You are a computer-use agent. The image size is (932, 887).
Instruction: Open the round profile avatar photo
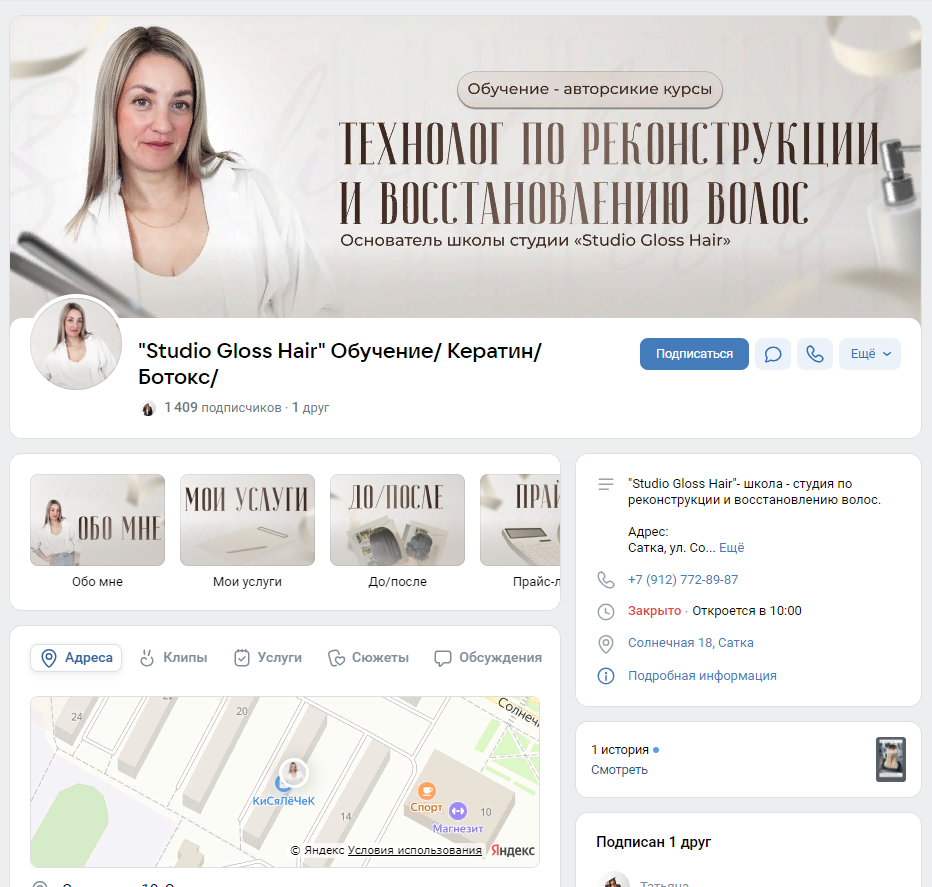pyautogui.click(x=76, y=344)
